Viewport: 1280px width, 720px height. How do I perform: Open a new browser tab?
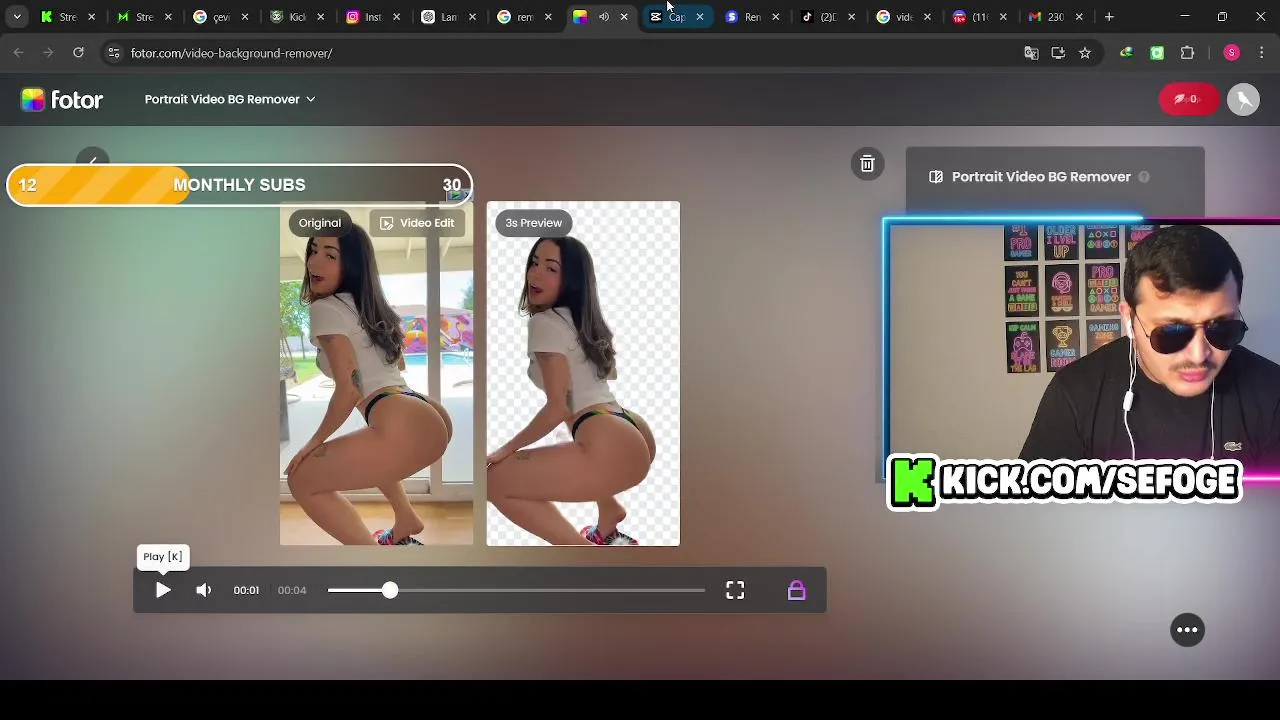(x=1109, y=17)
